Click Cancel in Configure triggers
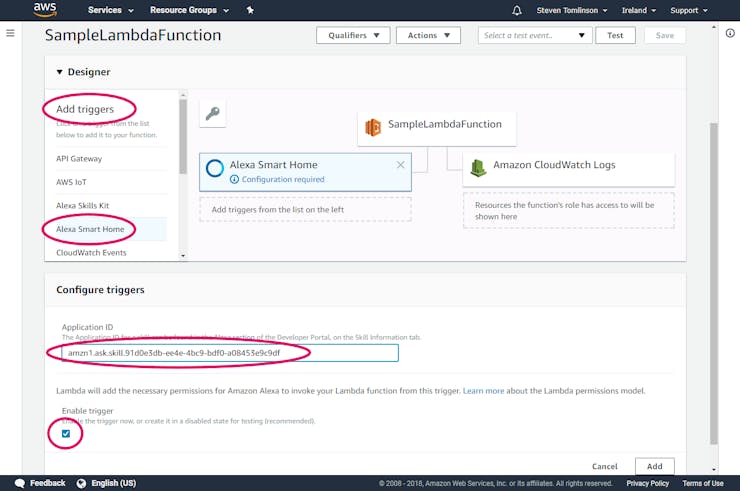This screenshot has height=491, width=740. 605,466
